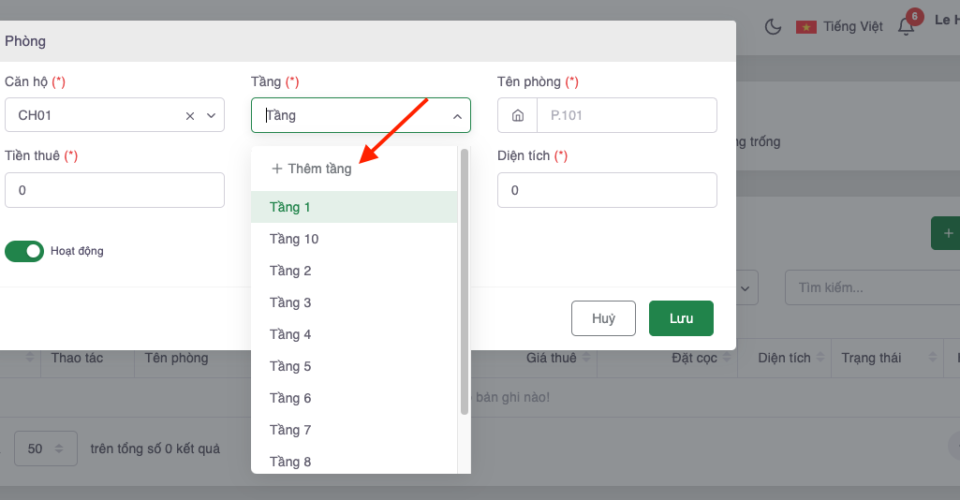The image size is (960, 500).
Task: Open the 50 page-size selector
Action: (x=47, y=449)
